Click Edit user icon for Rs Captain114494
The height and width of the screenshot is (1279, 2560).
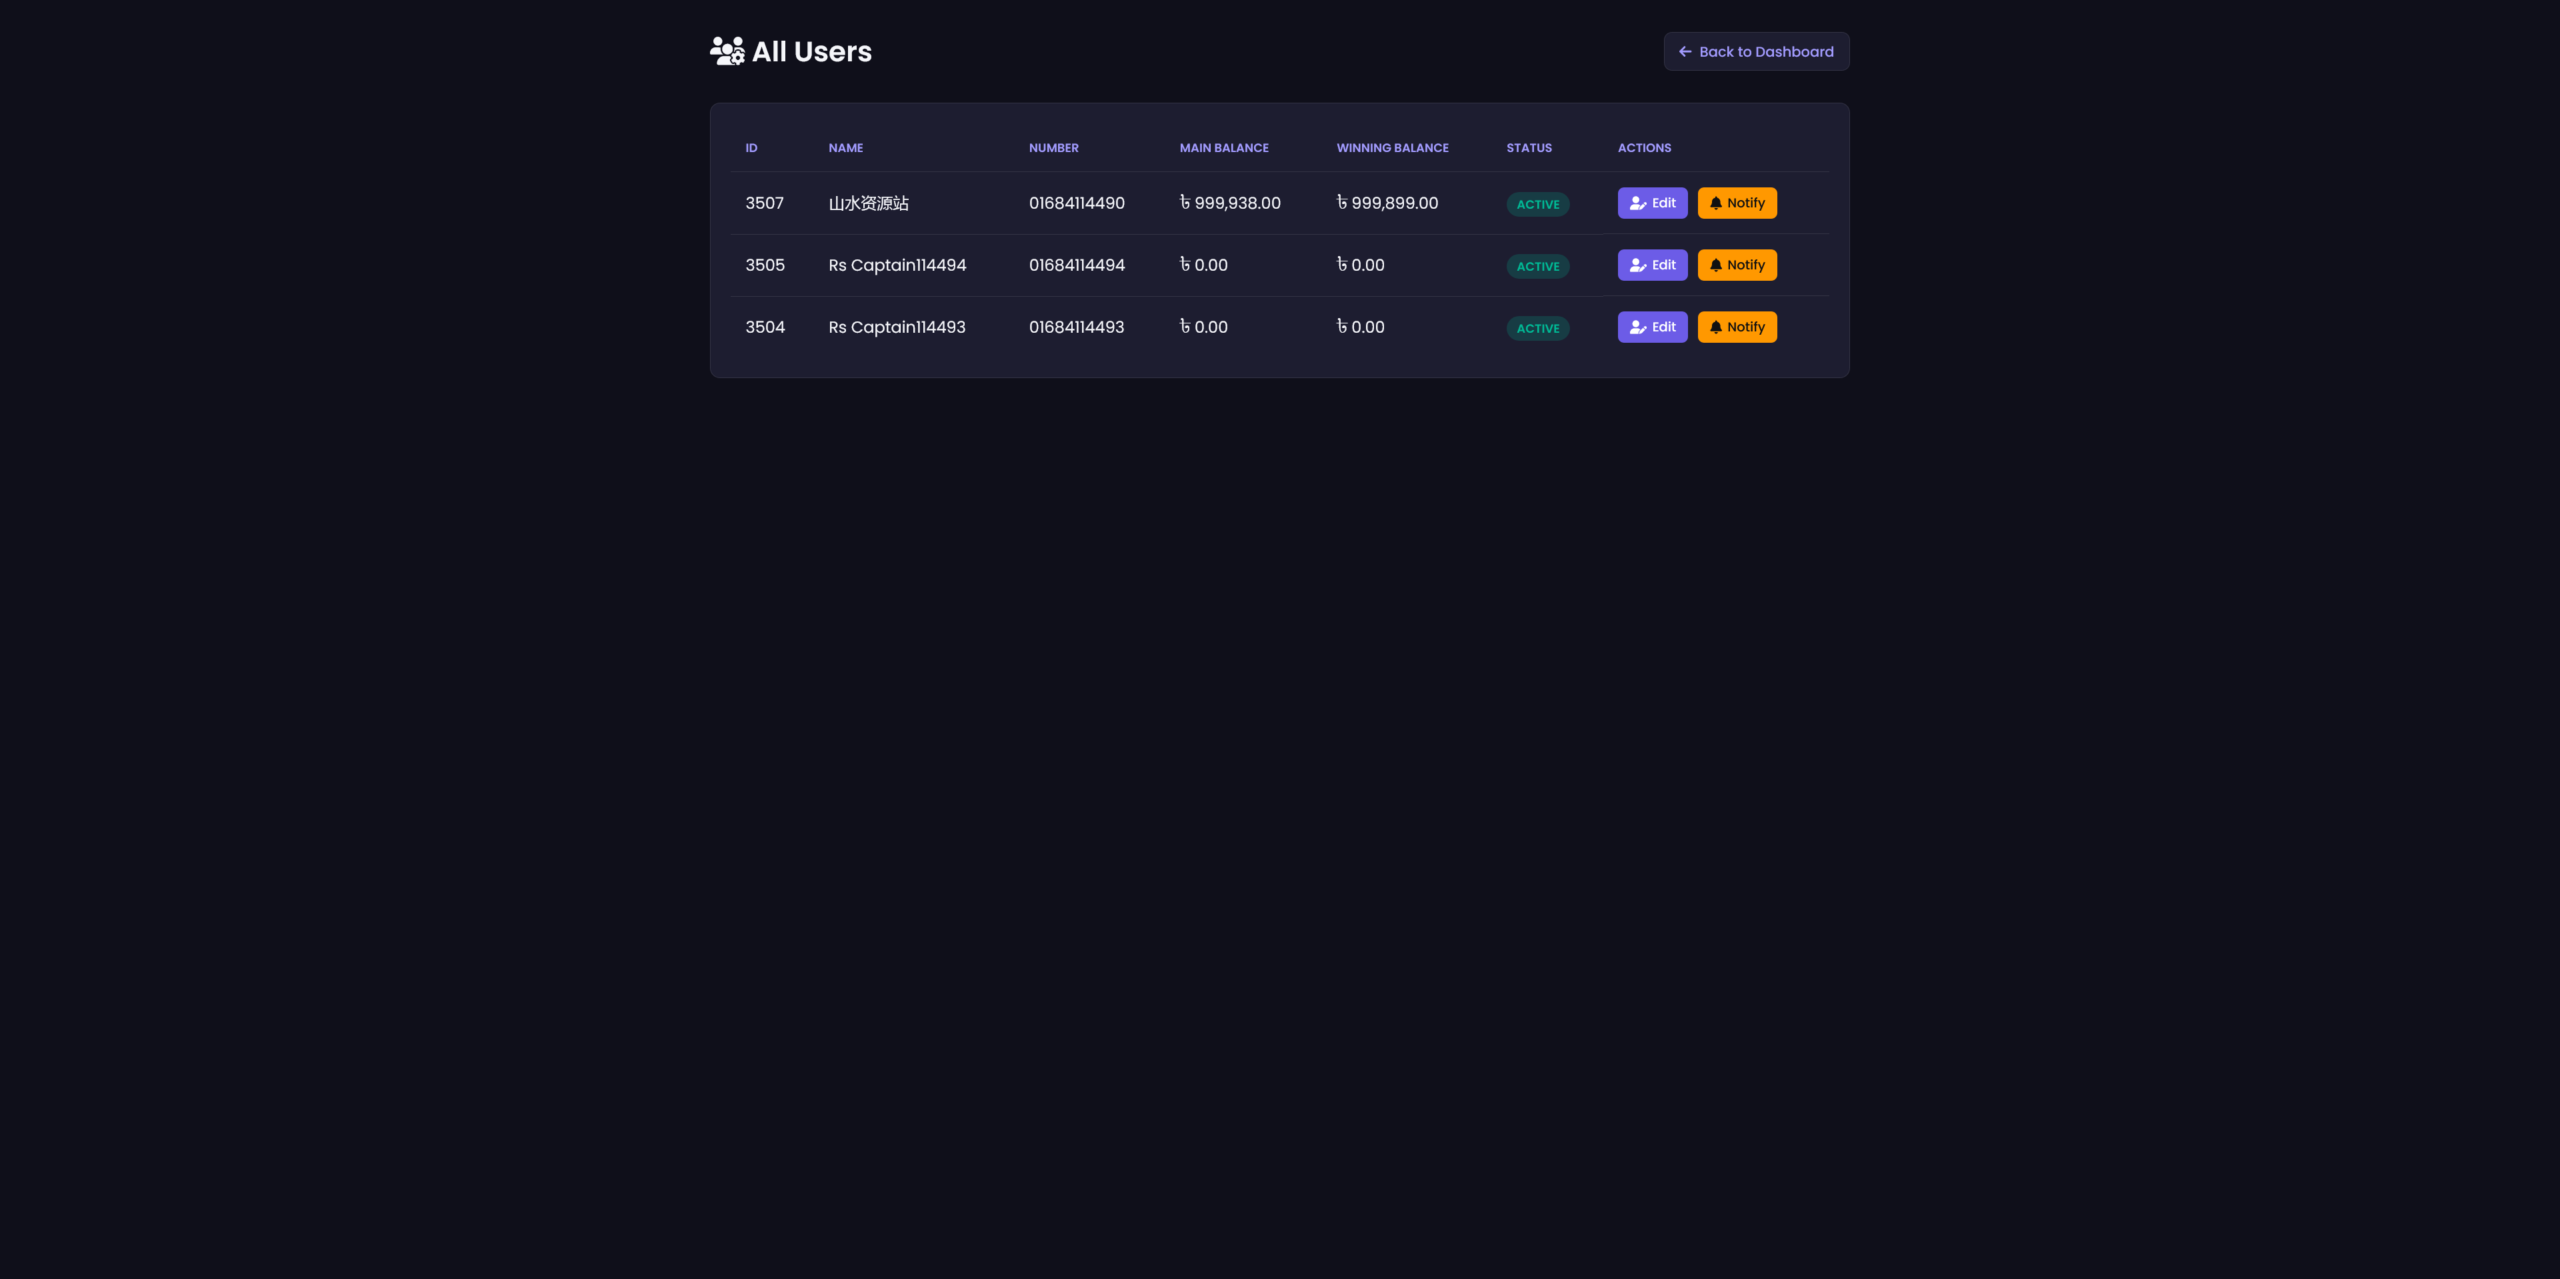point(1638,265)
